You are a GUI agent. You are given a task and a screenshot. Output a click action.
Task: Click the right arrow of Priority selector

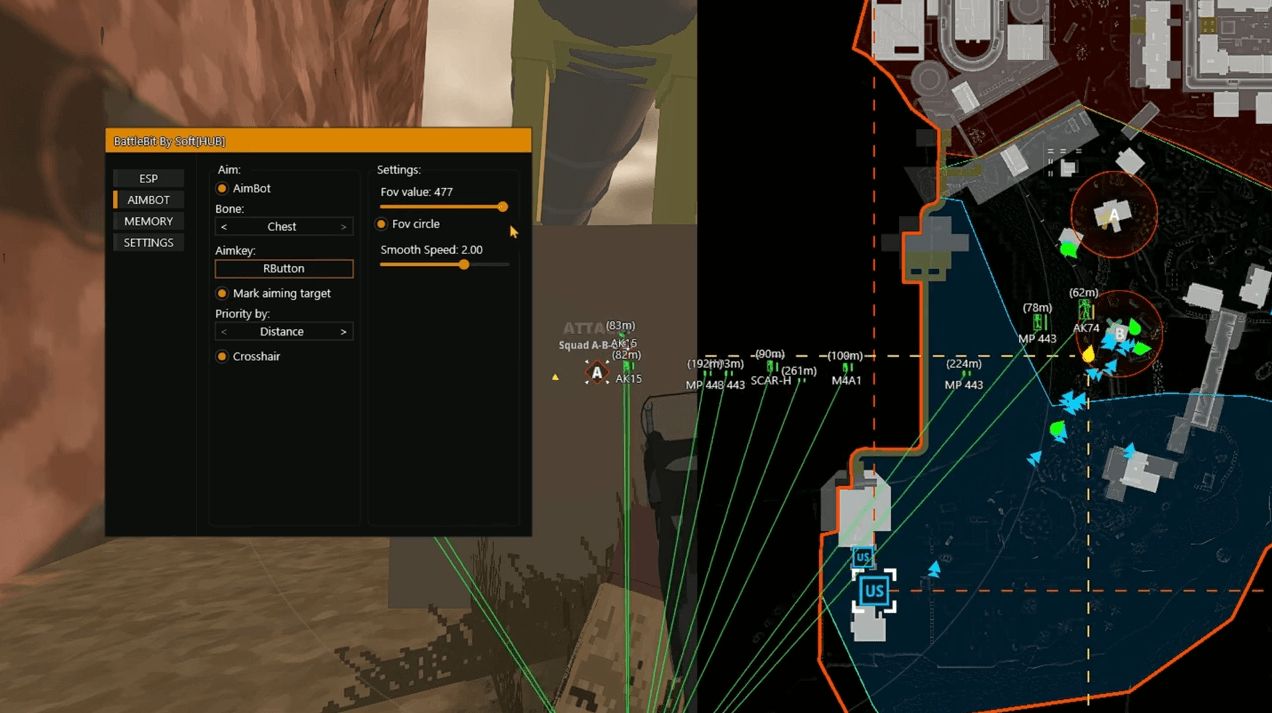point(344,332)
